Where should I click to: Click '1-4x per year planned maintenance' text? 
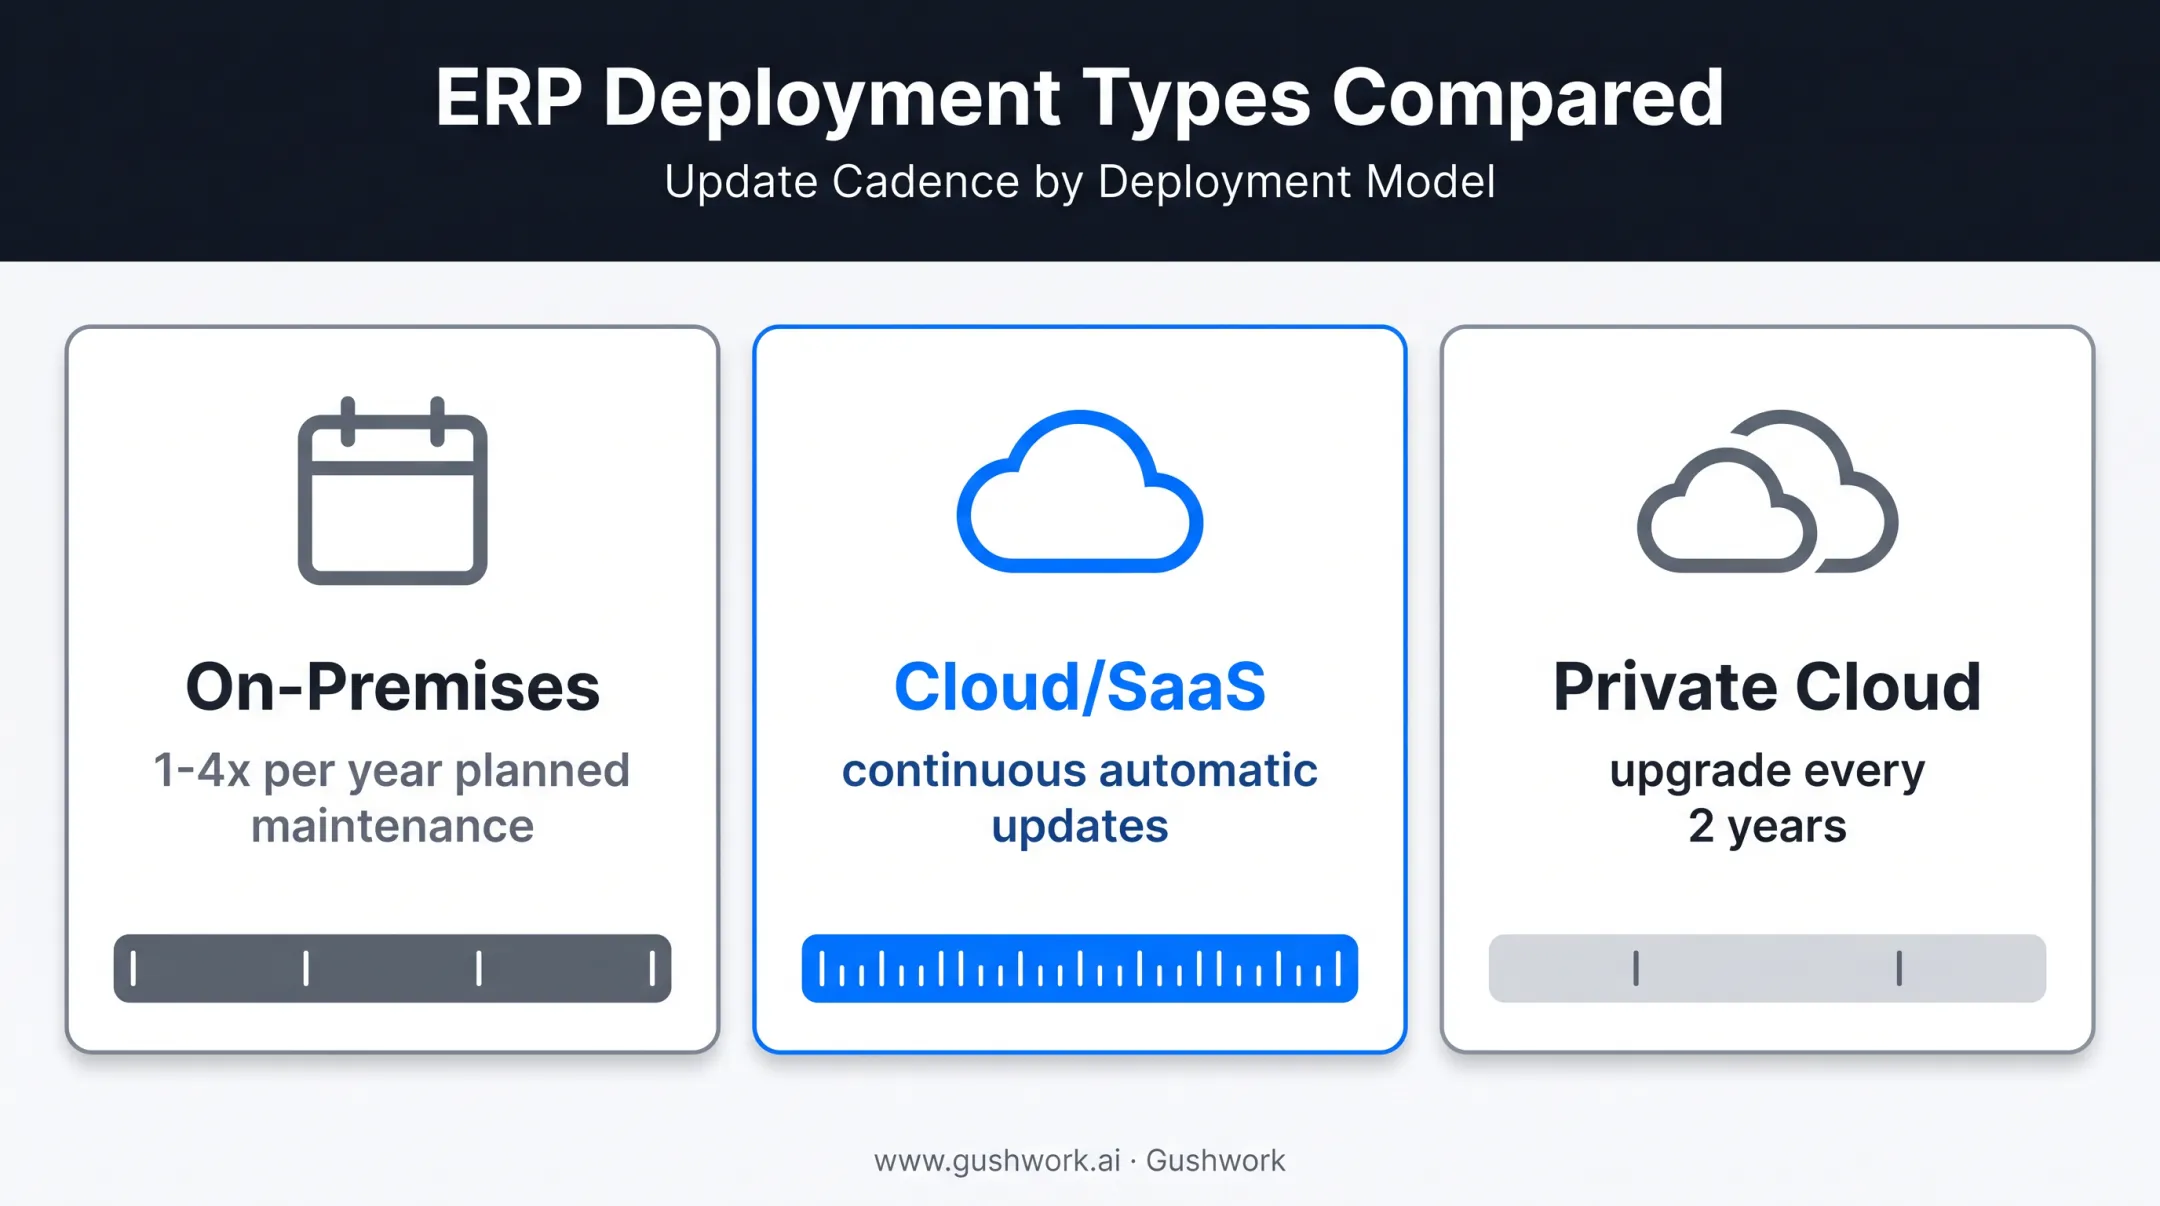click(x=392, y=798)
